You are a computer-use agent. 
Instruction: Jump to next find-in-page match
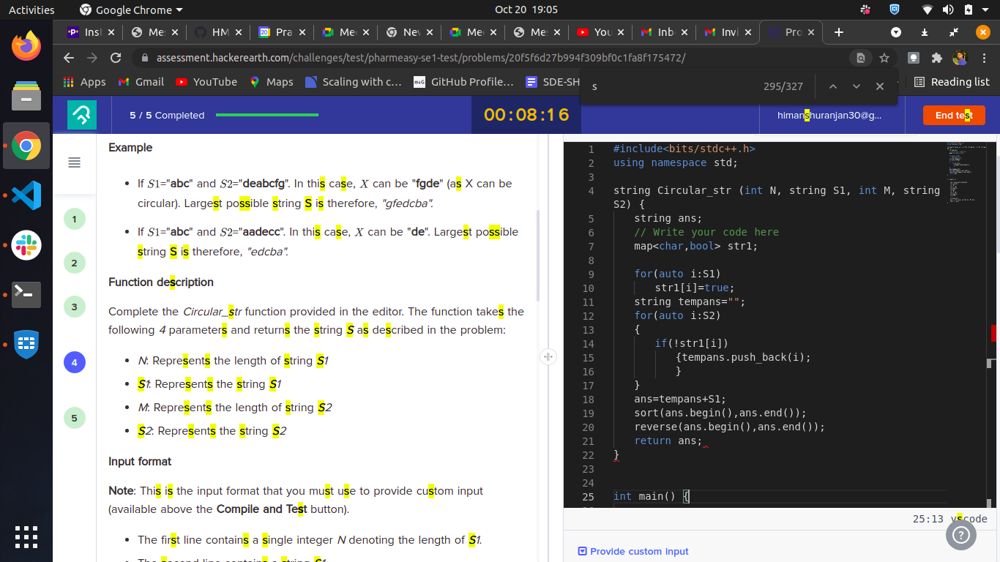[x=857, y=86]
